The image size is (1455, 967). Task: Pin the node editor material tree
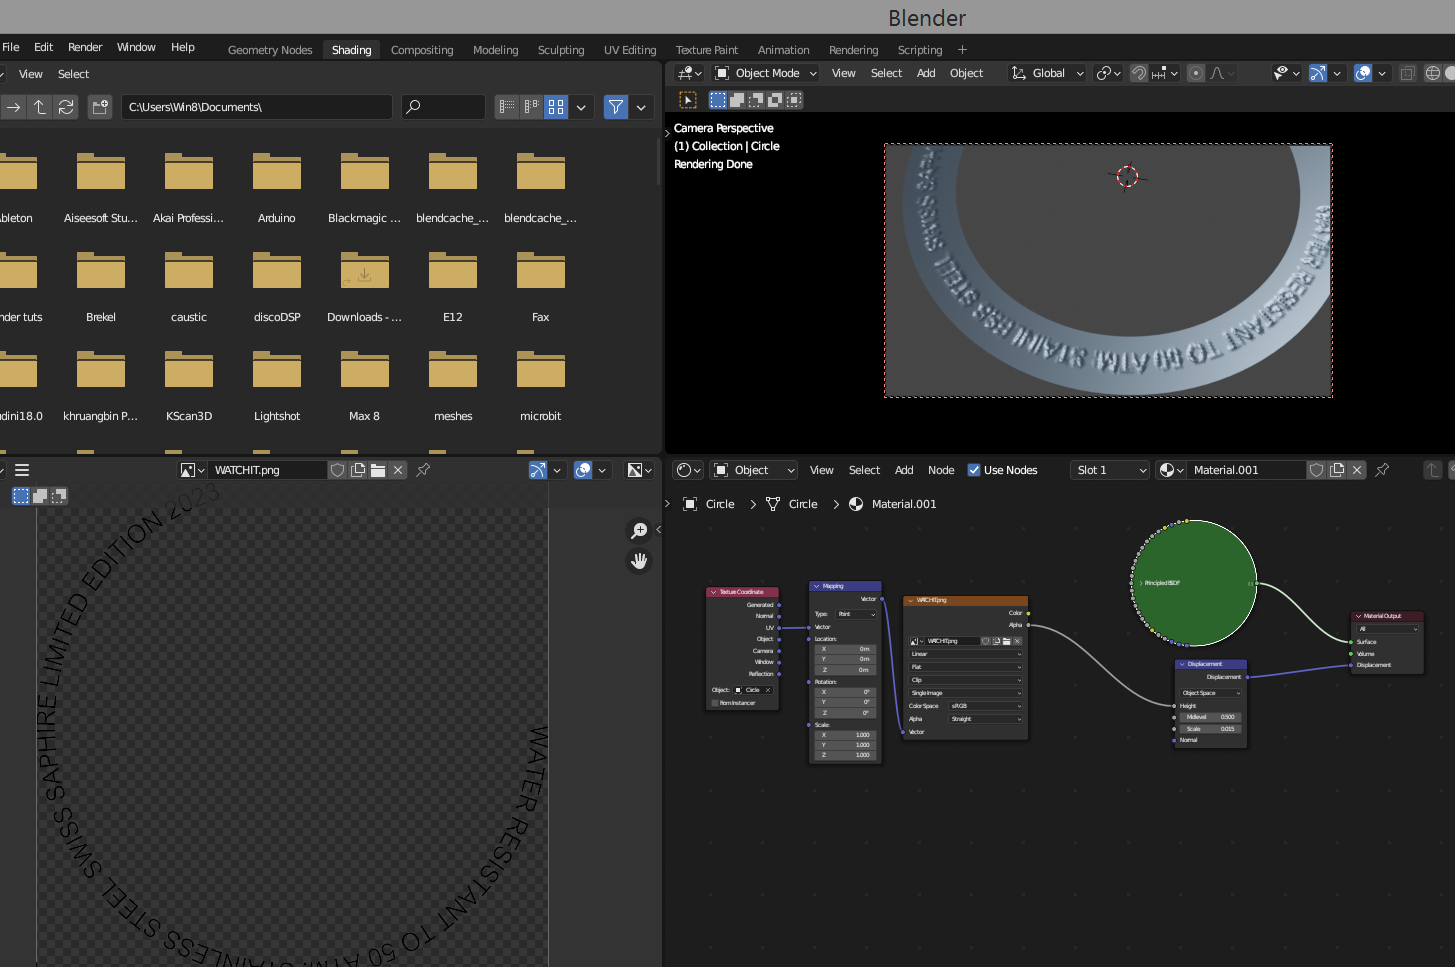[1382, 470]
